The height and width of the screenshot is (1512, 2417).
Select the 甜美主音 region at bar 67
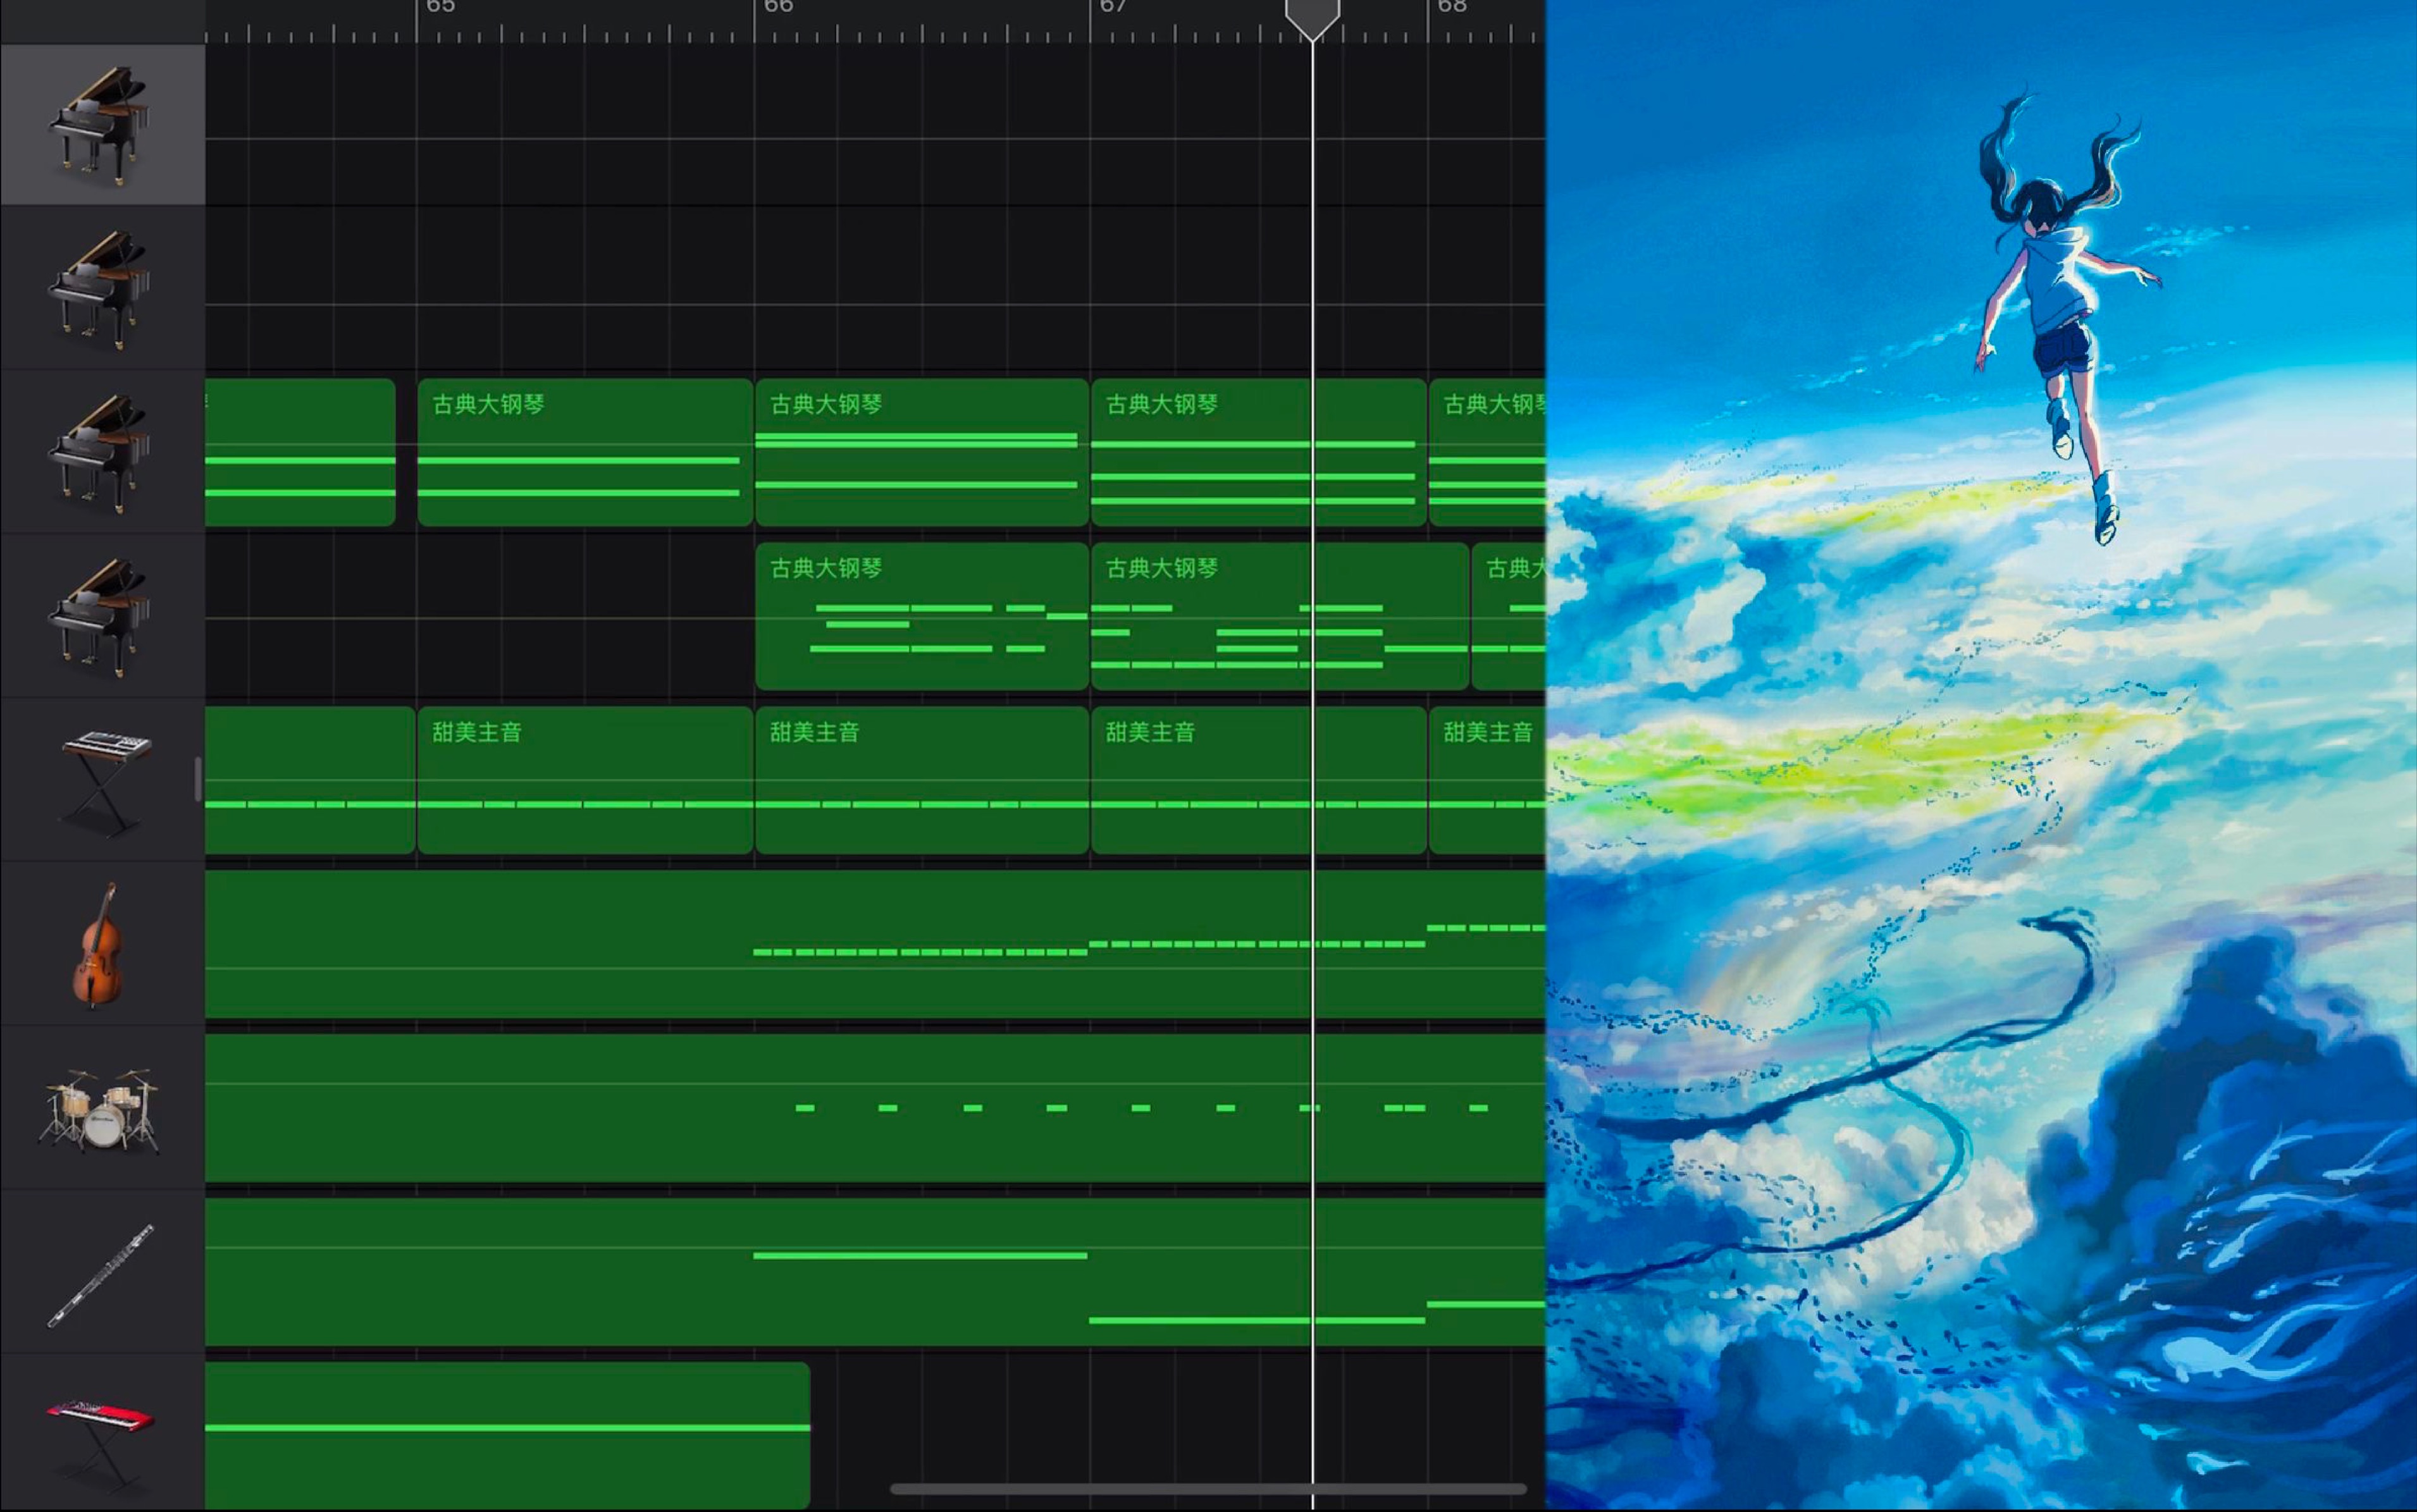coord(1259,780)
